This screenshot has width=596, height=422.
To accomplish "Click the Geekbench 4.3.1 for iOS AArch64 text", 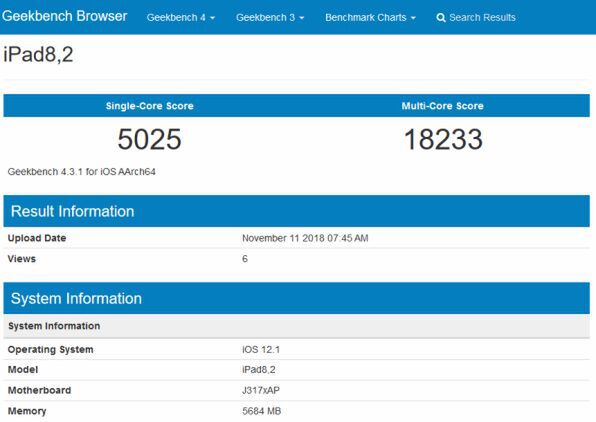I will coord(81,172).
